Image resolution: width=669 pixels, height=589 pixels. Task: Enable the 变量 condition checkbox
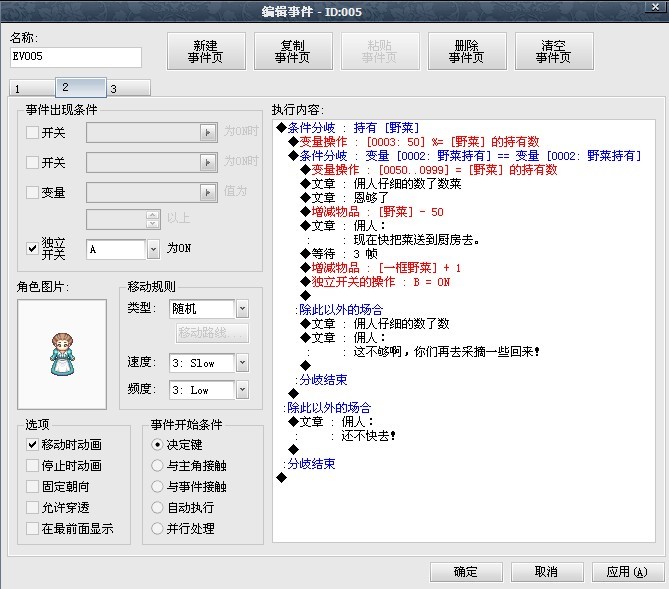pos(32,192)
